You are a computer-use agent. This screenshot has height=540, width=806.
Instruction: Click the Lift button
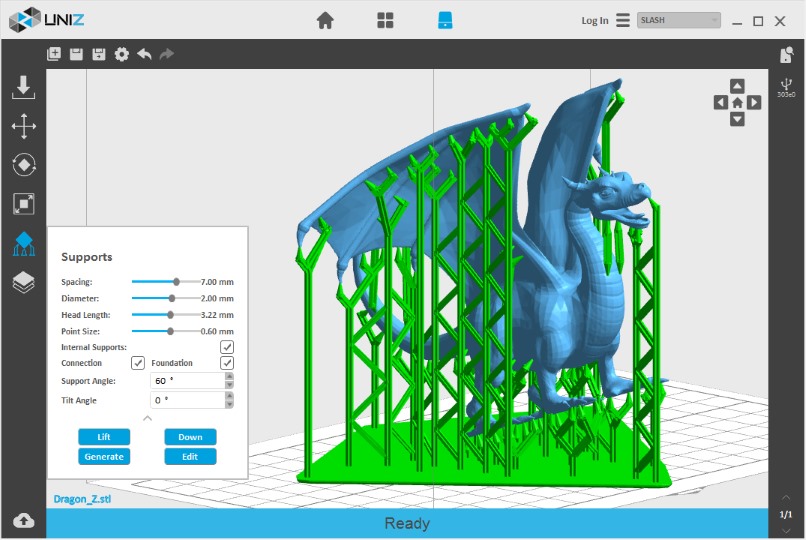(x=104, y=437)
